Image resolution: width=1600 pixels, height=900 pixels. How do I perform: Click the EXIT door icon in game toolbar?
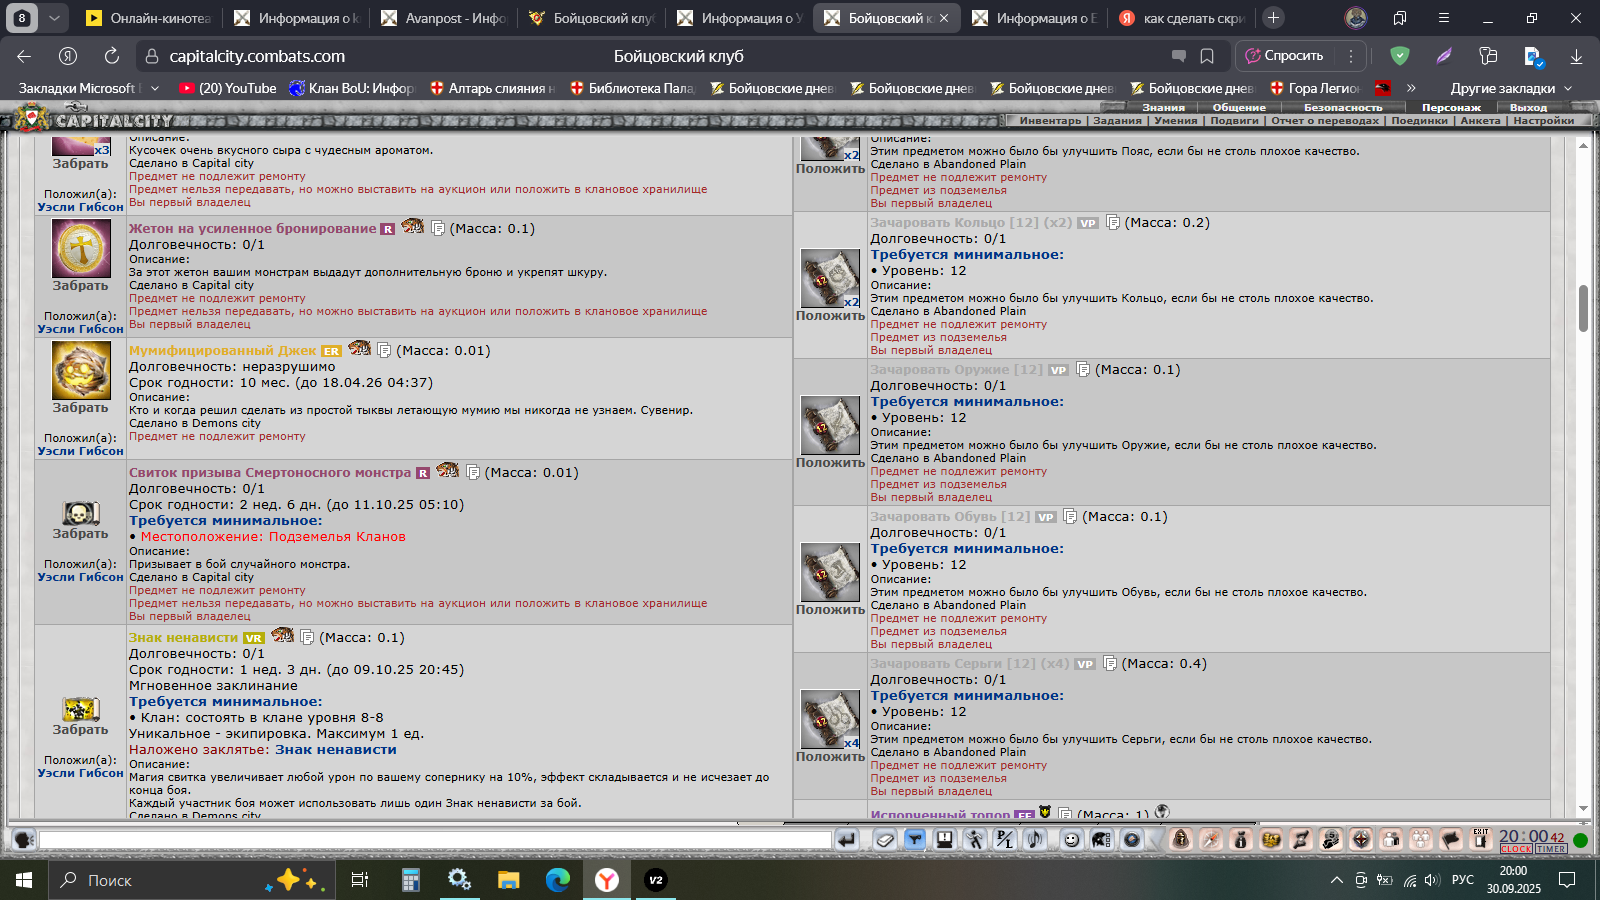coord(1480,838)
